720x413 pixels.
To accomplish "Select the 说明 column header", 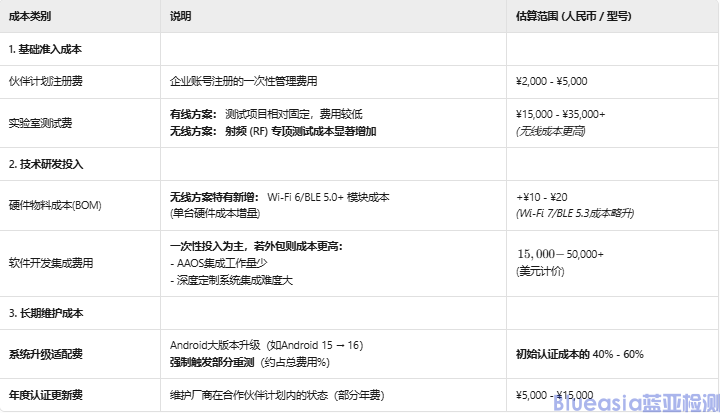I will 180,17.
